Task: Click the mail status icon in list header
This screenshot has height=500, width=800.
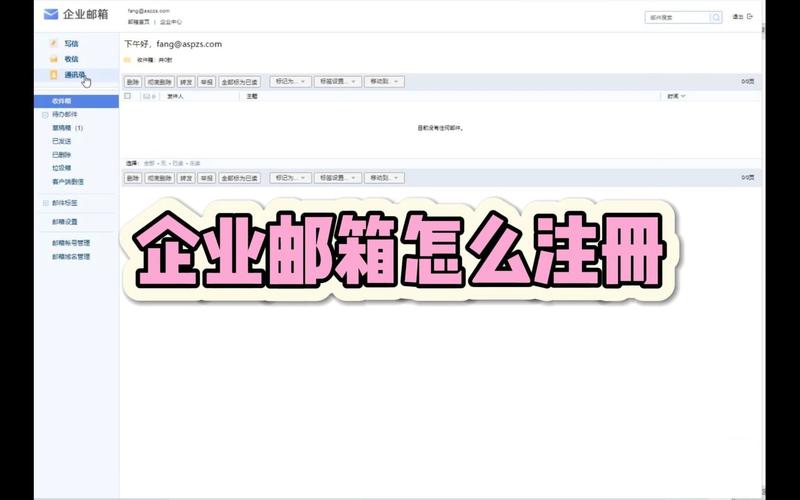Action: (x=146, y=96)
